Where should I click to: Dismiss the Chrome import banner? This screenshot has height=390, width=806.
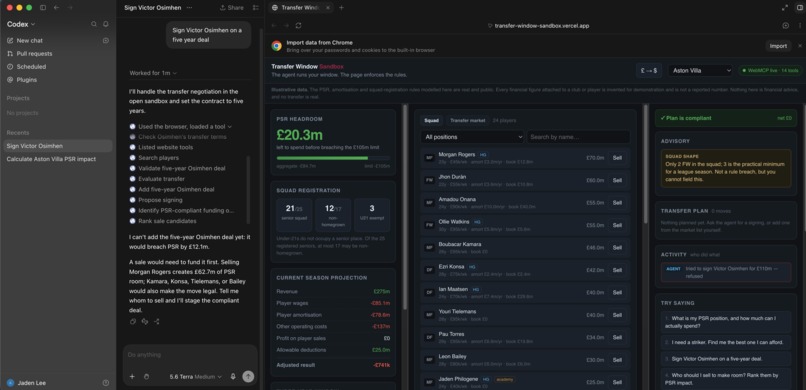pyautogui.click(x=799, y=46)
